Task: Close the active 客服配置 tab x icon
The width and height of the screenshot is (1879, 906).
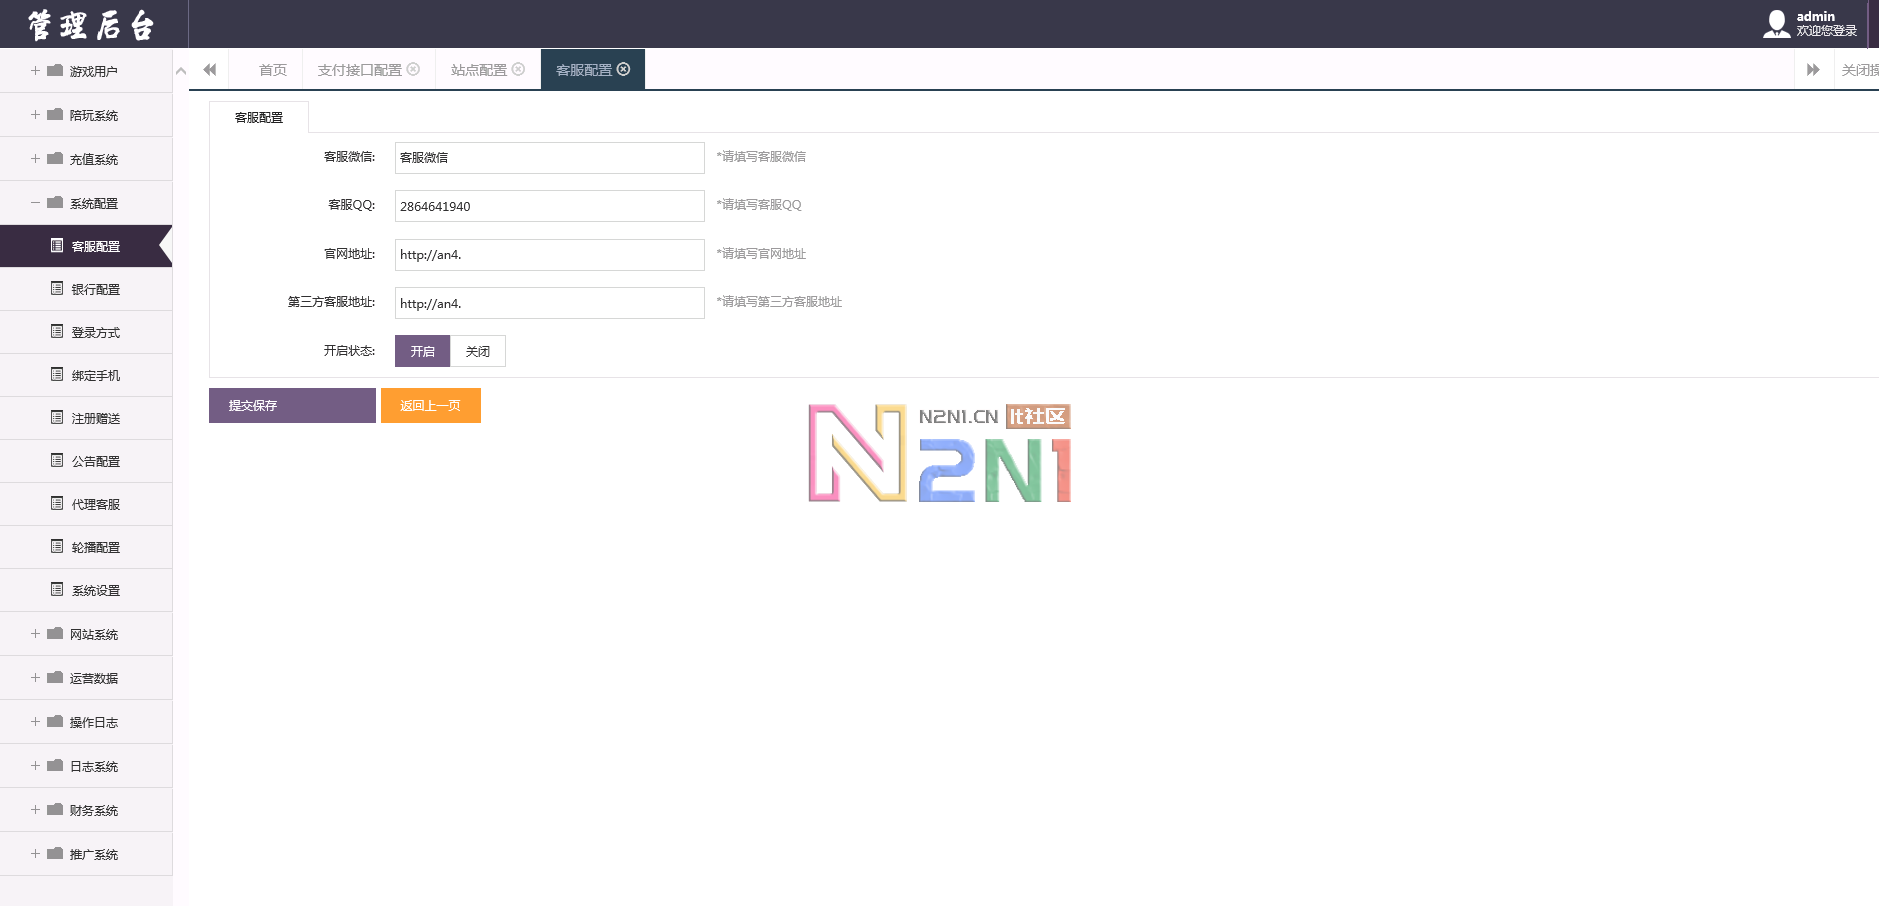Action: click(x=624, y=69)
